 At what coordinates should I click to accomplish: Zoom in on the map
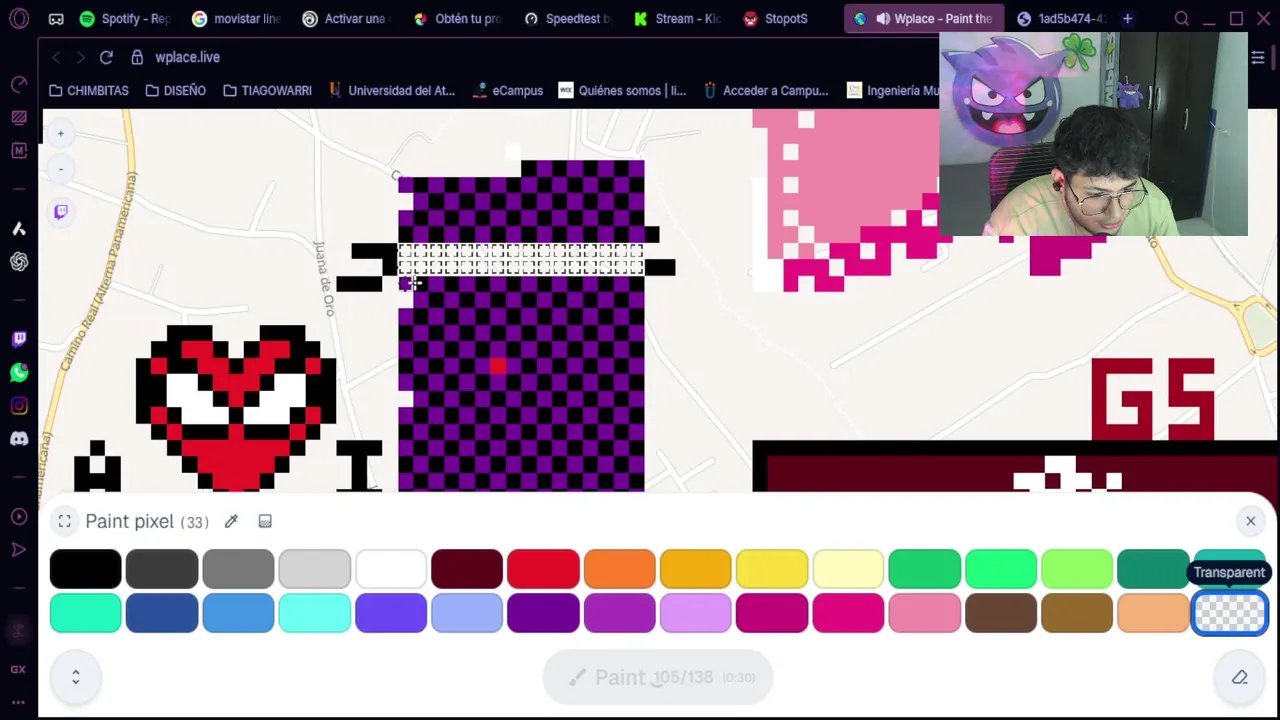click(60, 133)
